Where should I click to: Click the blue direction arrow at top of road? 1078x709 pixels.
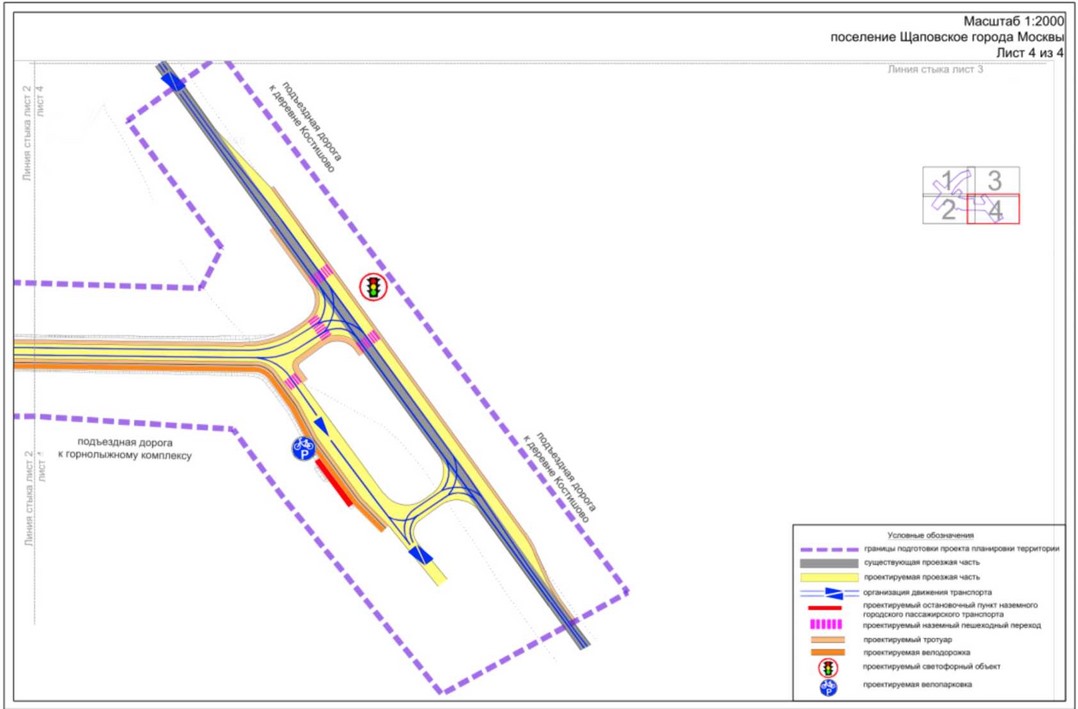coord(173,82)
